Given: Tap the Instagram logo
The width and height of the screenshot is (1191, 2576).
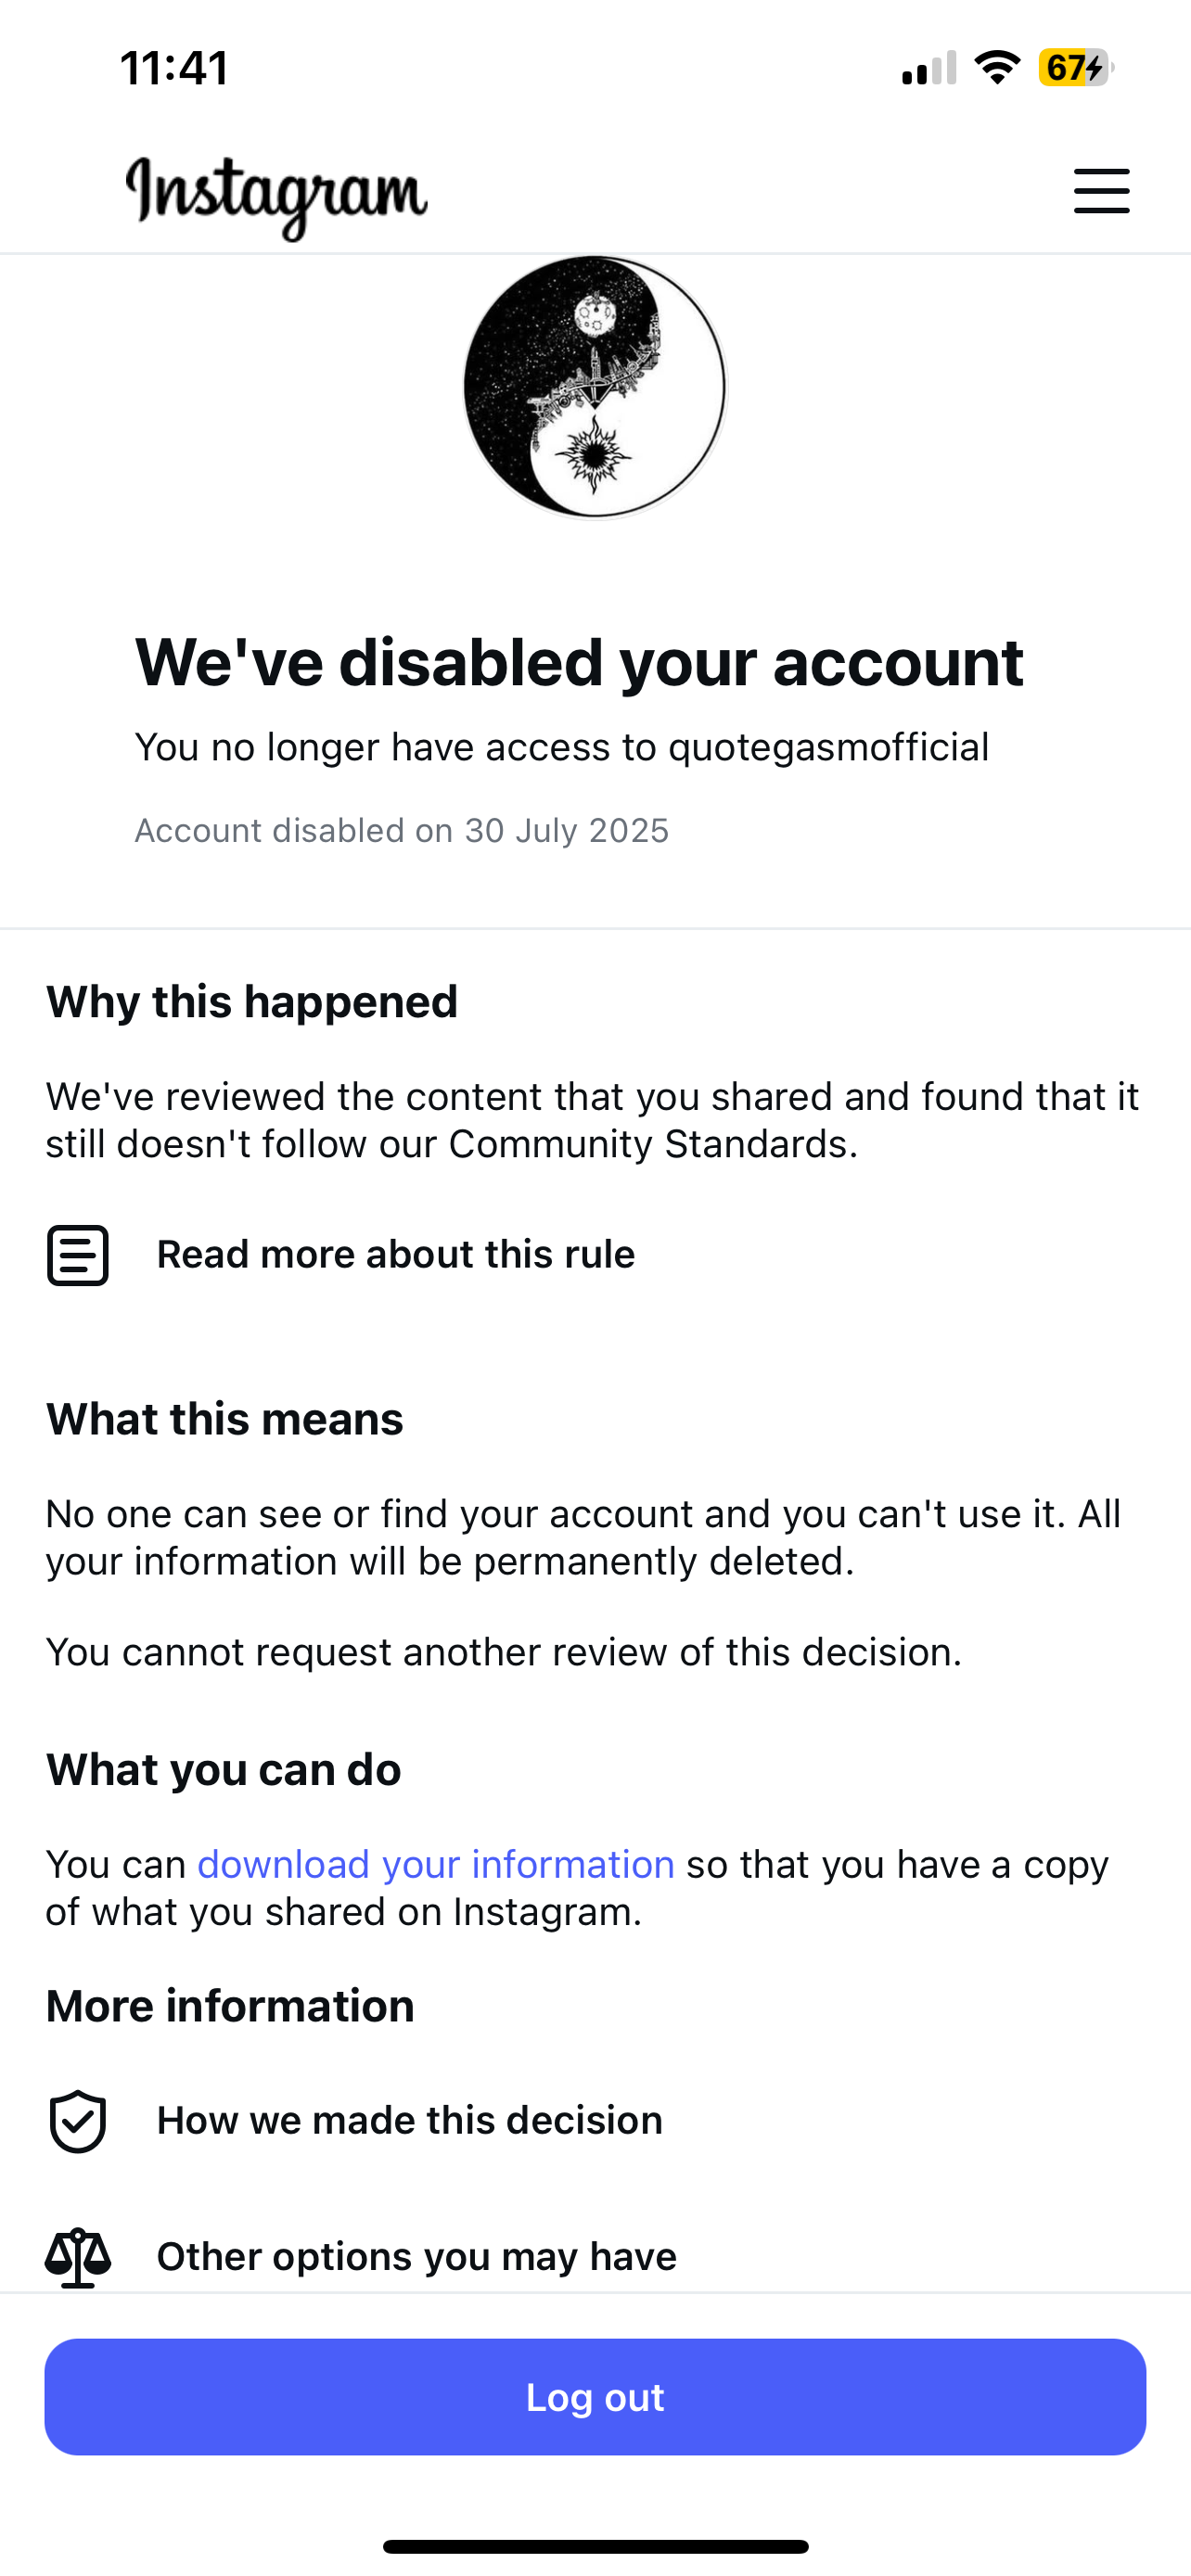Looking at the screenshot, I should pos(277,197).
